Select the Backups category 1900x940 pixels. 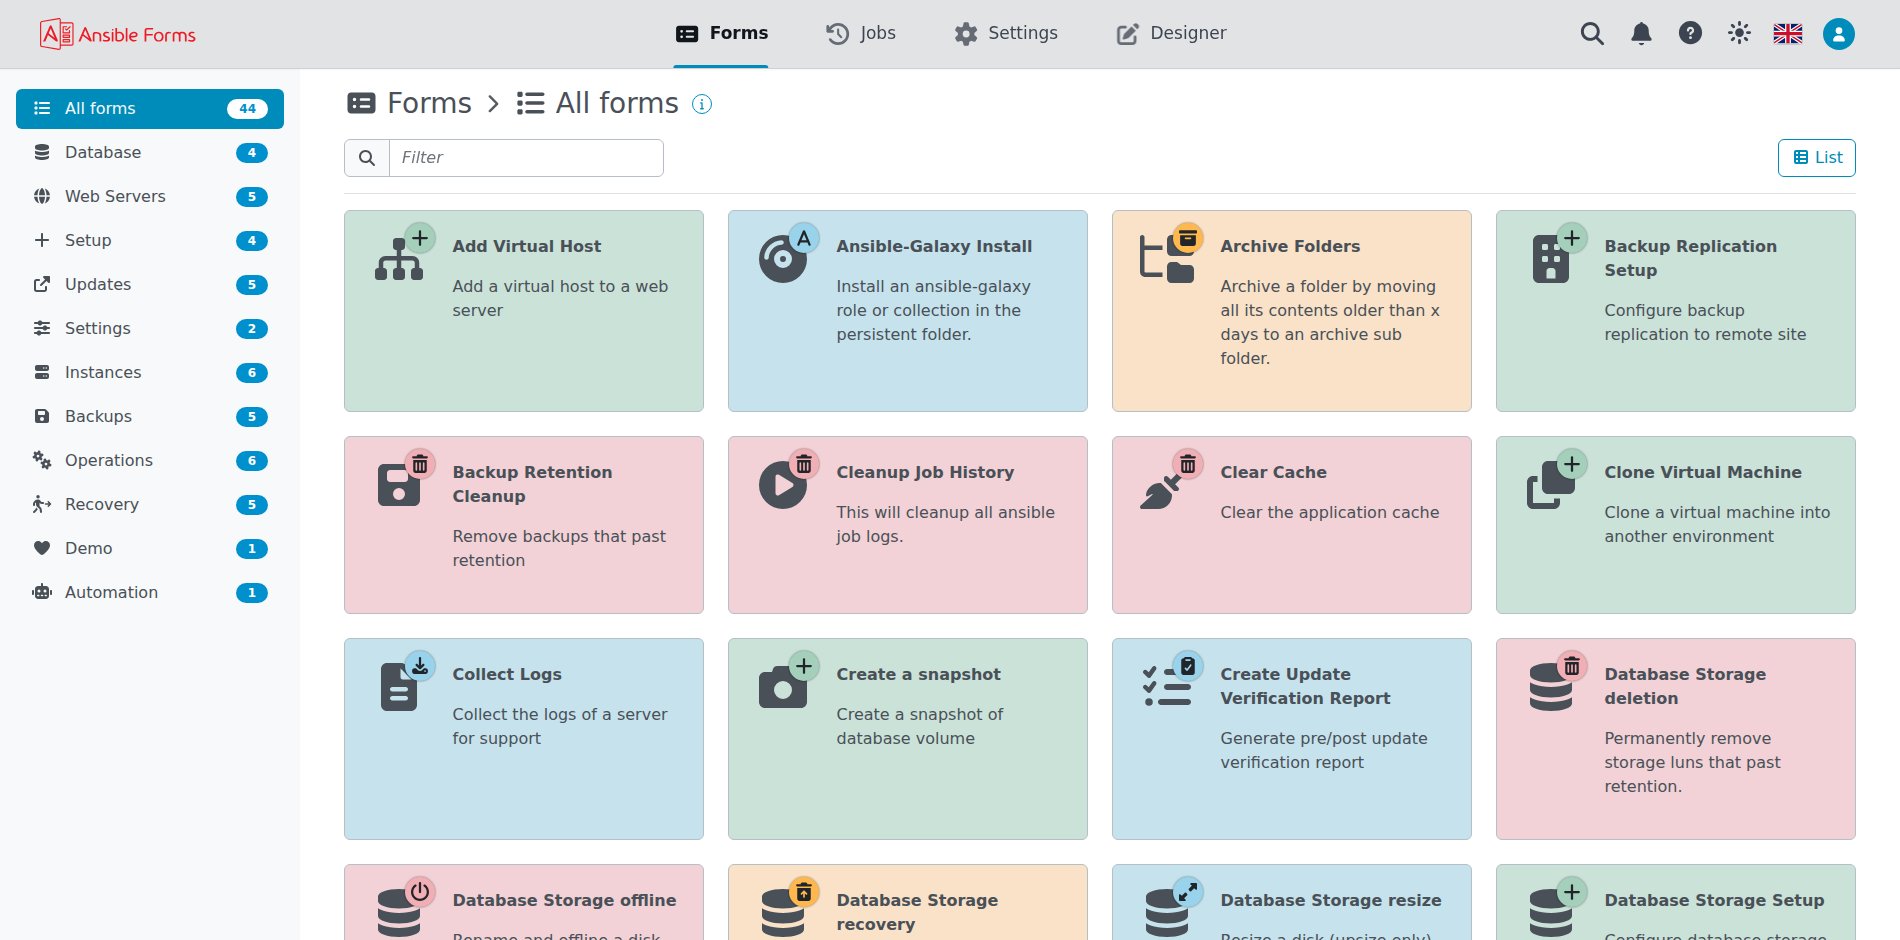click(150, 417)
